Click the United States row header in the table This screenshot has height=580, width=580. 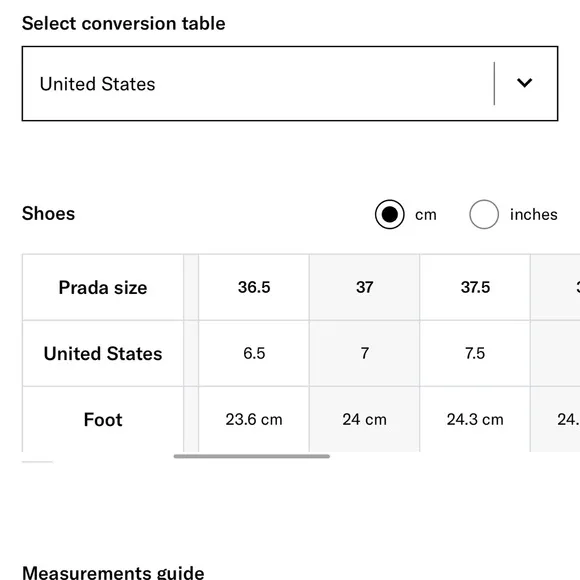pos(103,354)
